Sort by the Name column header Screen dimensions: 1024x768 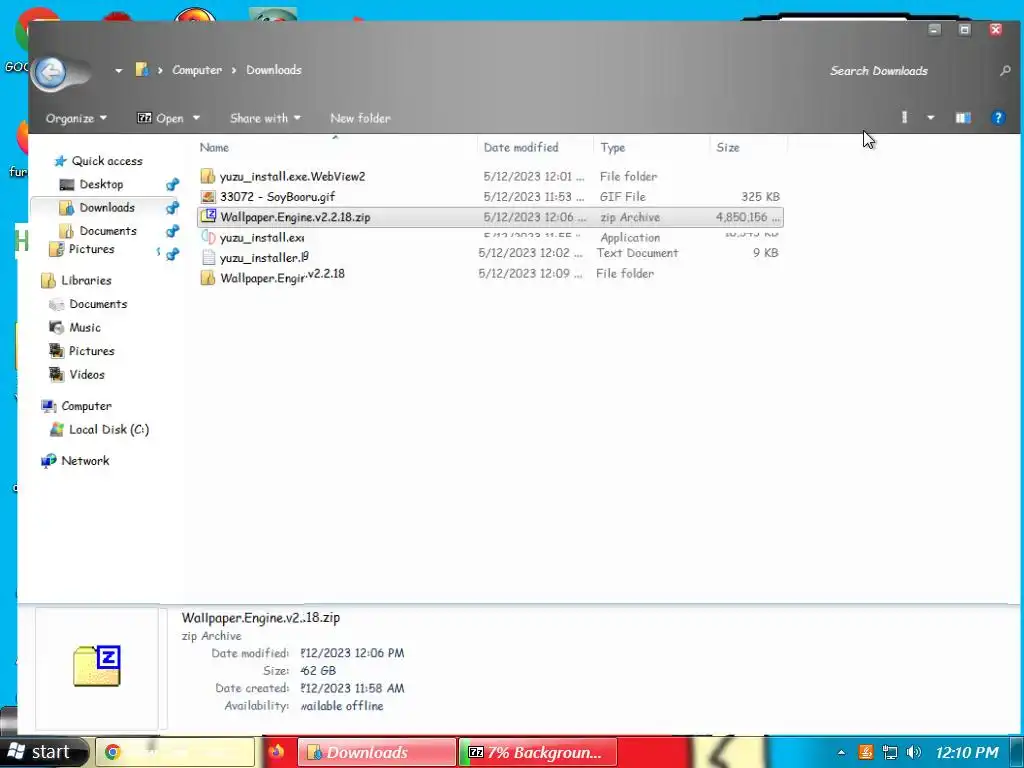coord(214,148)
